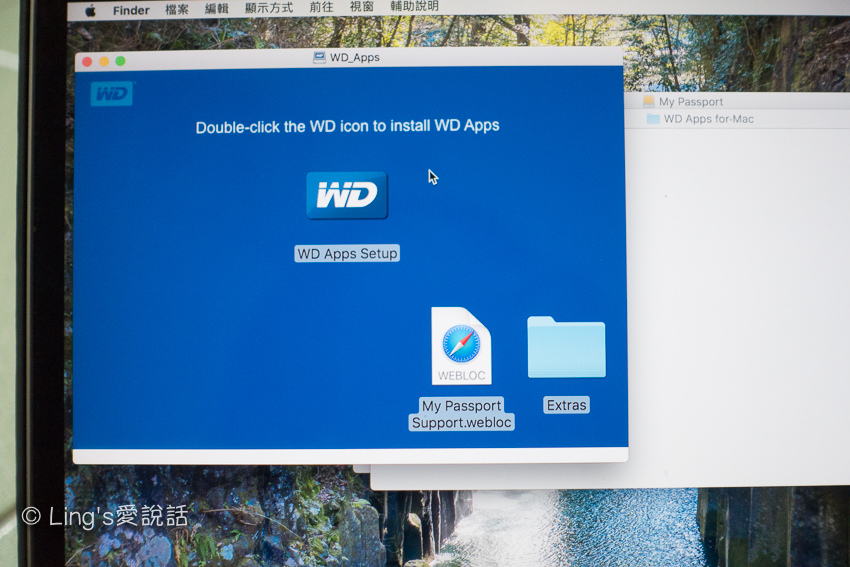Open the 前往 menu
Image resolution: width=850 pixels, height=567 pixels.
point(321,7)
